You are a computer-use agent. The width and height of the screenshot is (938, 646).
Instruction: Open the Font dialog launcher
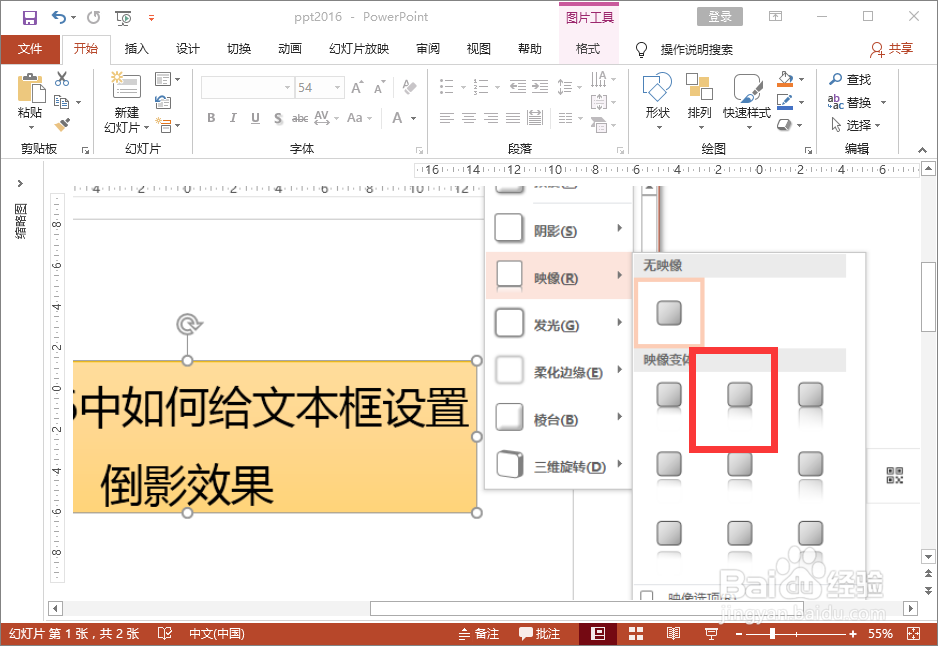[419, 150]
